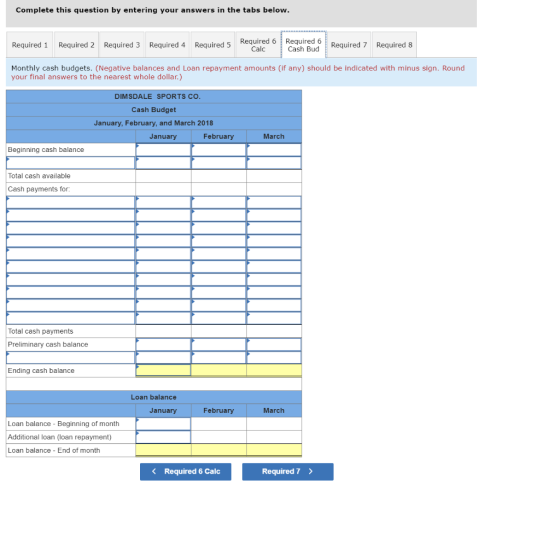
Task: Click January Beginning cash balance cell
Action: [x=163, y=150]
